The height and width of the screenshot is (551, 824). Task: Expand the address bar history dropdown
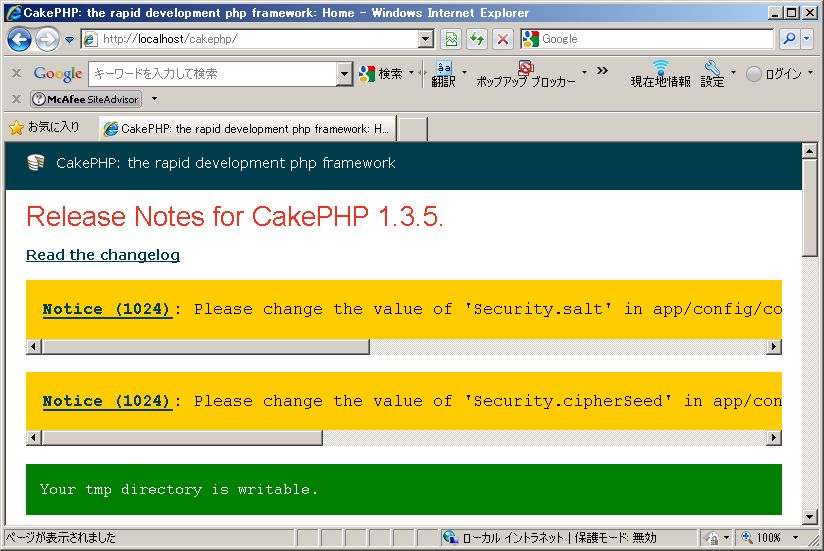[x=426, y=39]
